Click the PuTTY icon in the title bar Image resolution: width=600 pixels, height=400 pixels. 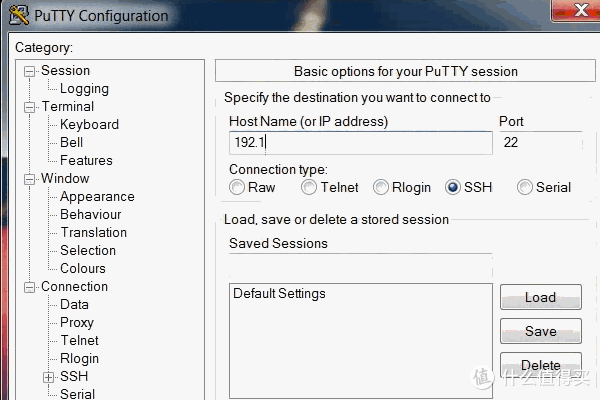tap(19, 15)
